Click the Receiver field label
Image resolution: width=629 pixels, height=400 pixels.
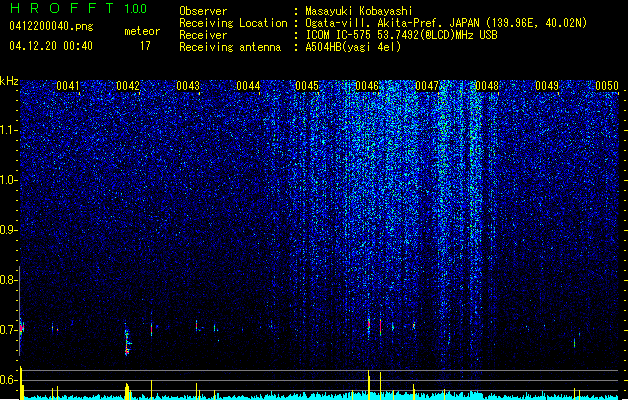pyautogui.click(x=203, y=35)
